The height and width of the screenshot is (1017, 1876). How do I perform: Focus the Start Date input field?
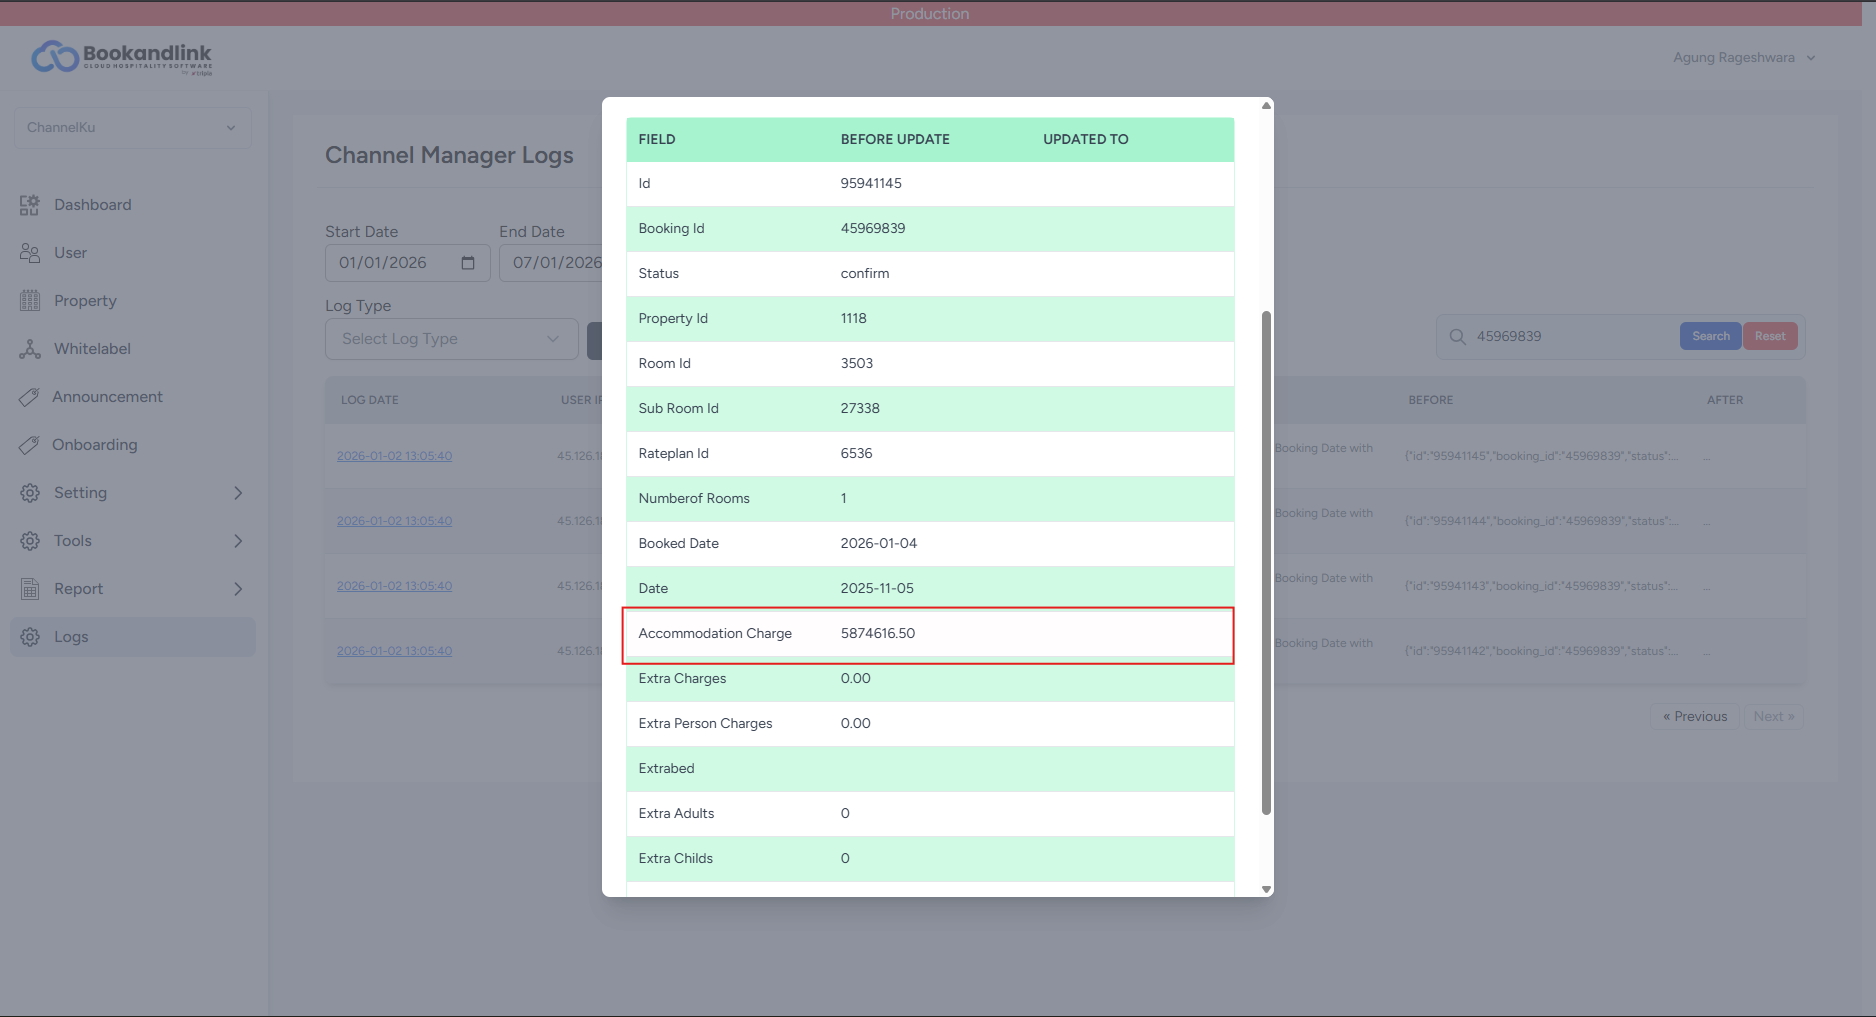pyautogui.click(x=407, y=263)
